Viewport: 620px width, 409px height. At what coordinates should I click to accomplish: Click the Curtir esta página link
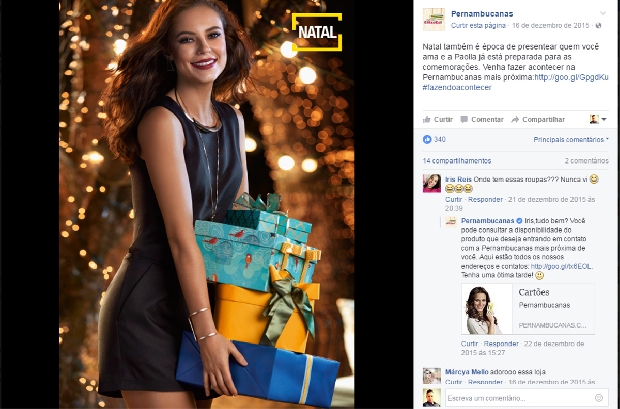[478, 26]
